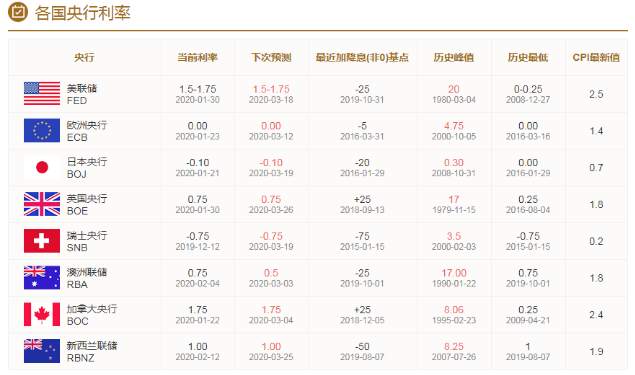Click RBNZ current rate dated 2020-02-12
The width and height of the screenshot is (635, 375).
click(x=198, y=352)
